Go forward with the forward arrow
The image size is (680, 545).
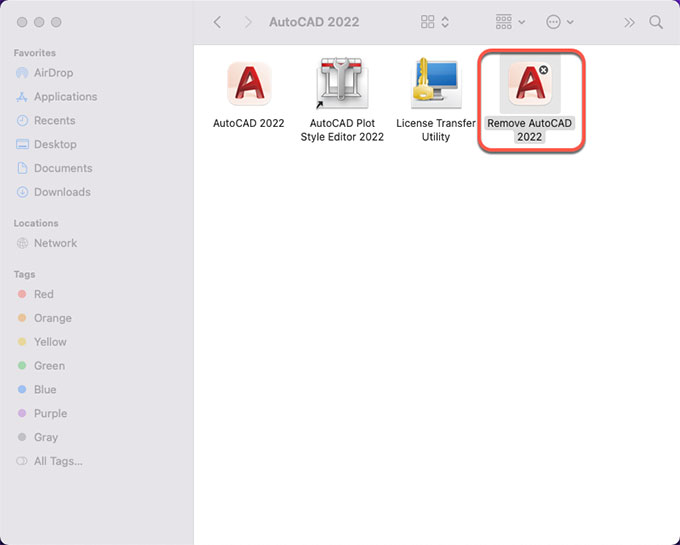tap(248, 22)
